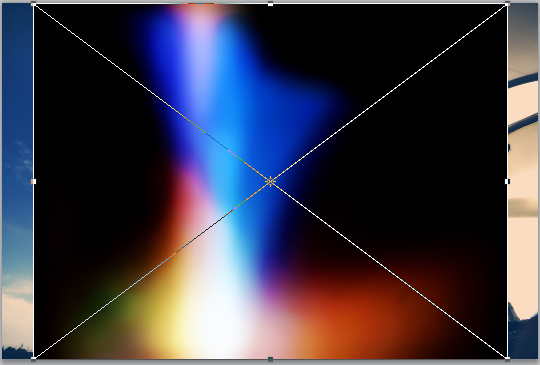Click the top-center transform handle
Viewport: 540px width, 365px height.
pyautogui.click(x=270, y=4)
